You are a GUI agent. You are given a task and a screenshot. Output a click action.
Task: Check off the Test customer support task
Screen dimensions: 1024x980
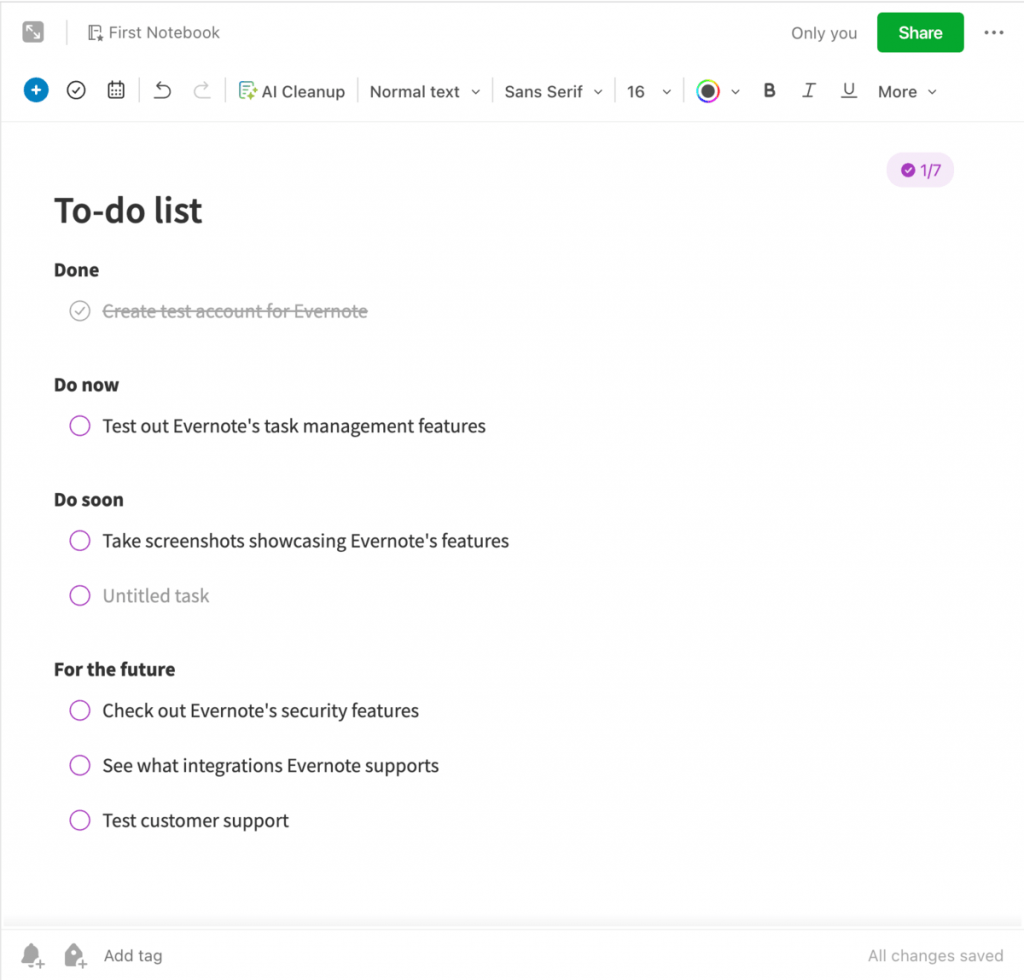pos(80,820)
